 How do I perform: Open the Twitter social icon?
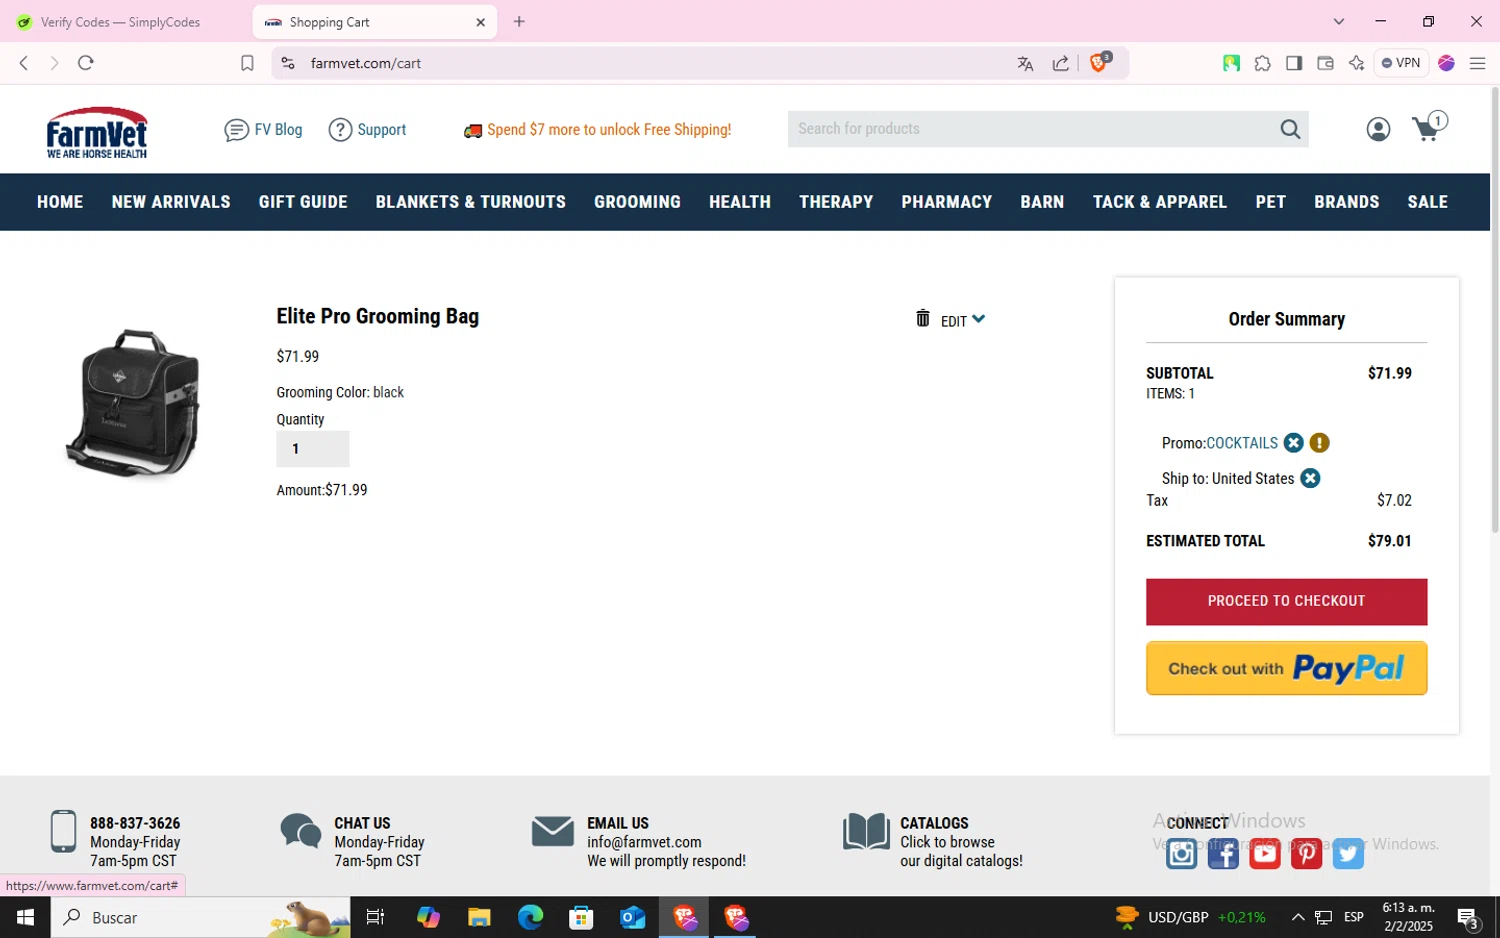coord(1348,854)
